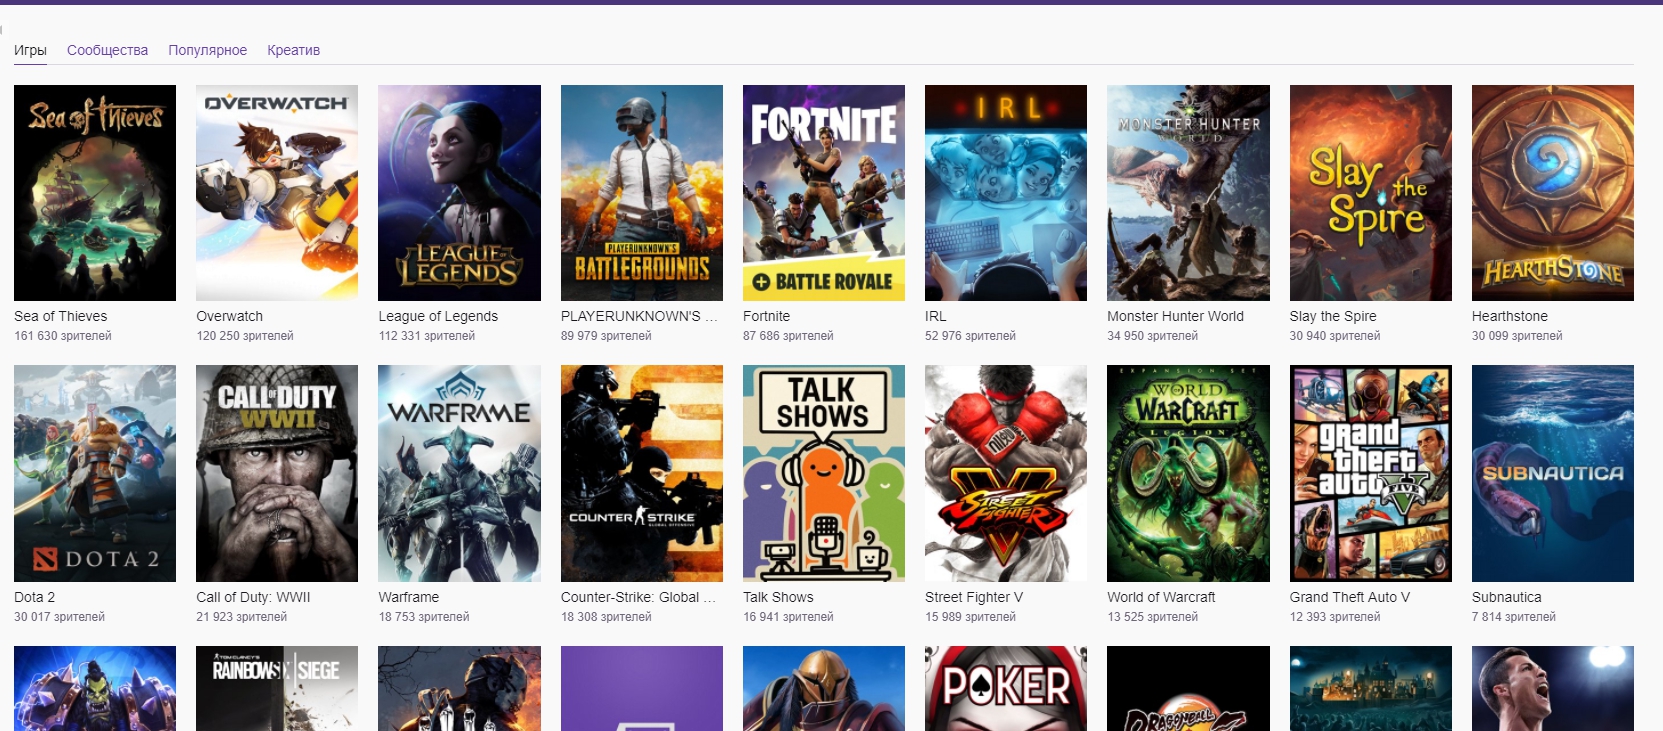This screenshot has width=1663, height=731.
Task: Open the Fortnite Battle Royale cover art
Action: (824, 193)
